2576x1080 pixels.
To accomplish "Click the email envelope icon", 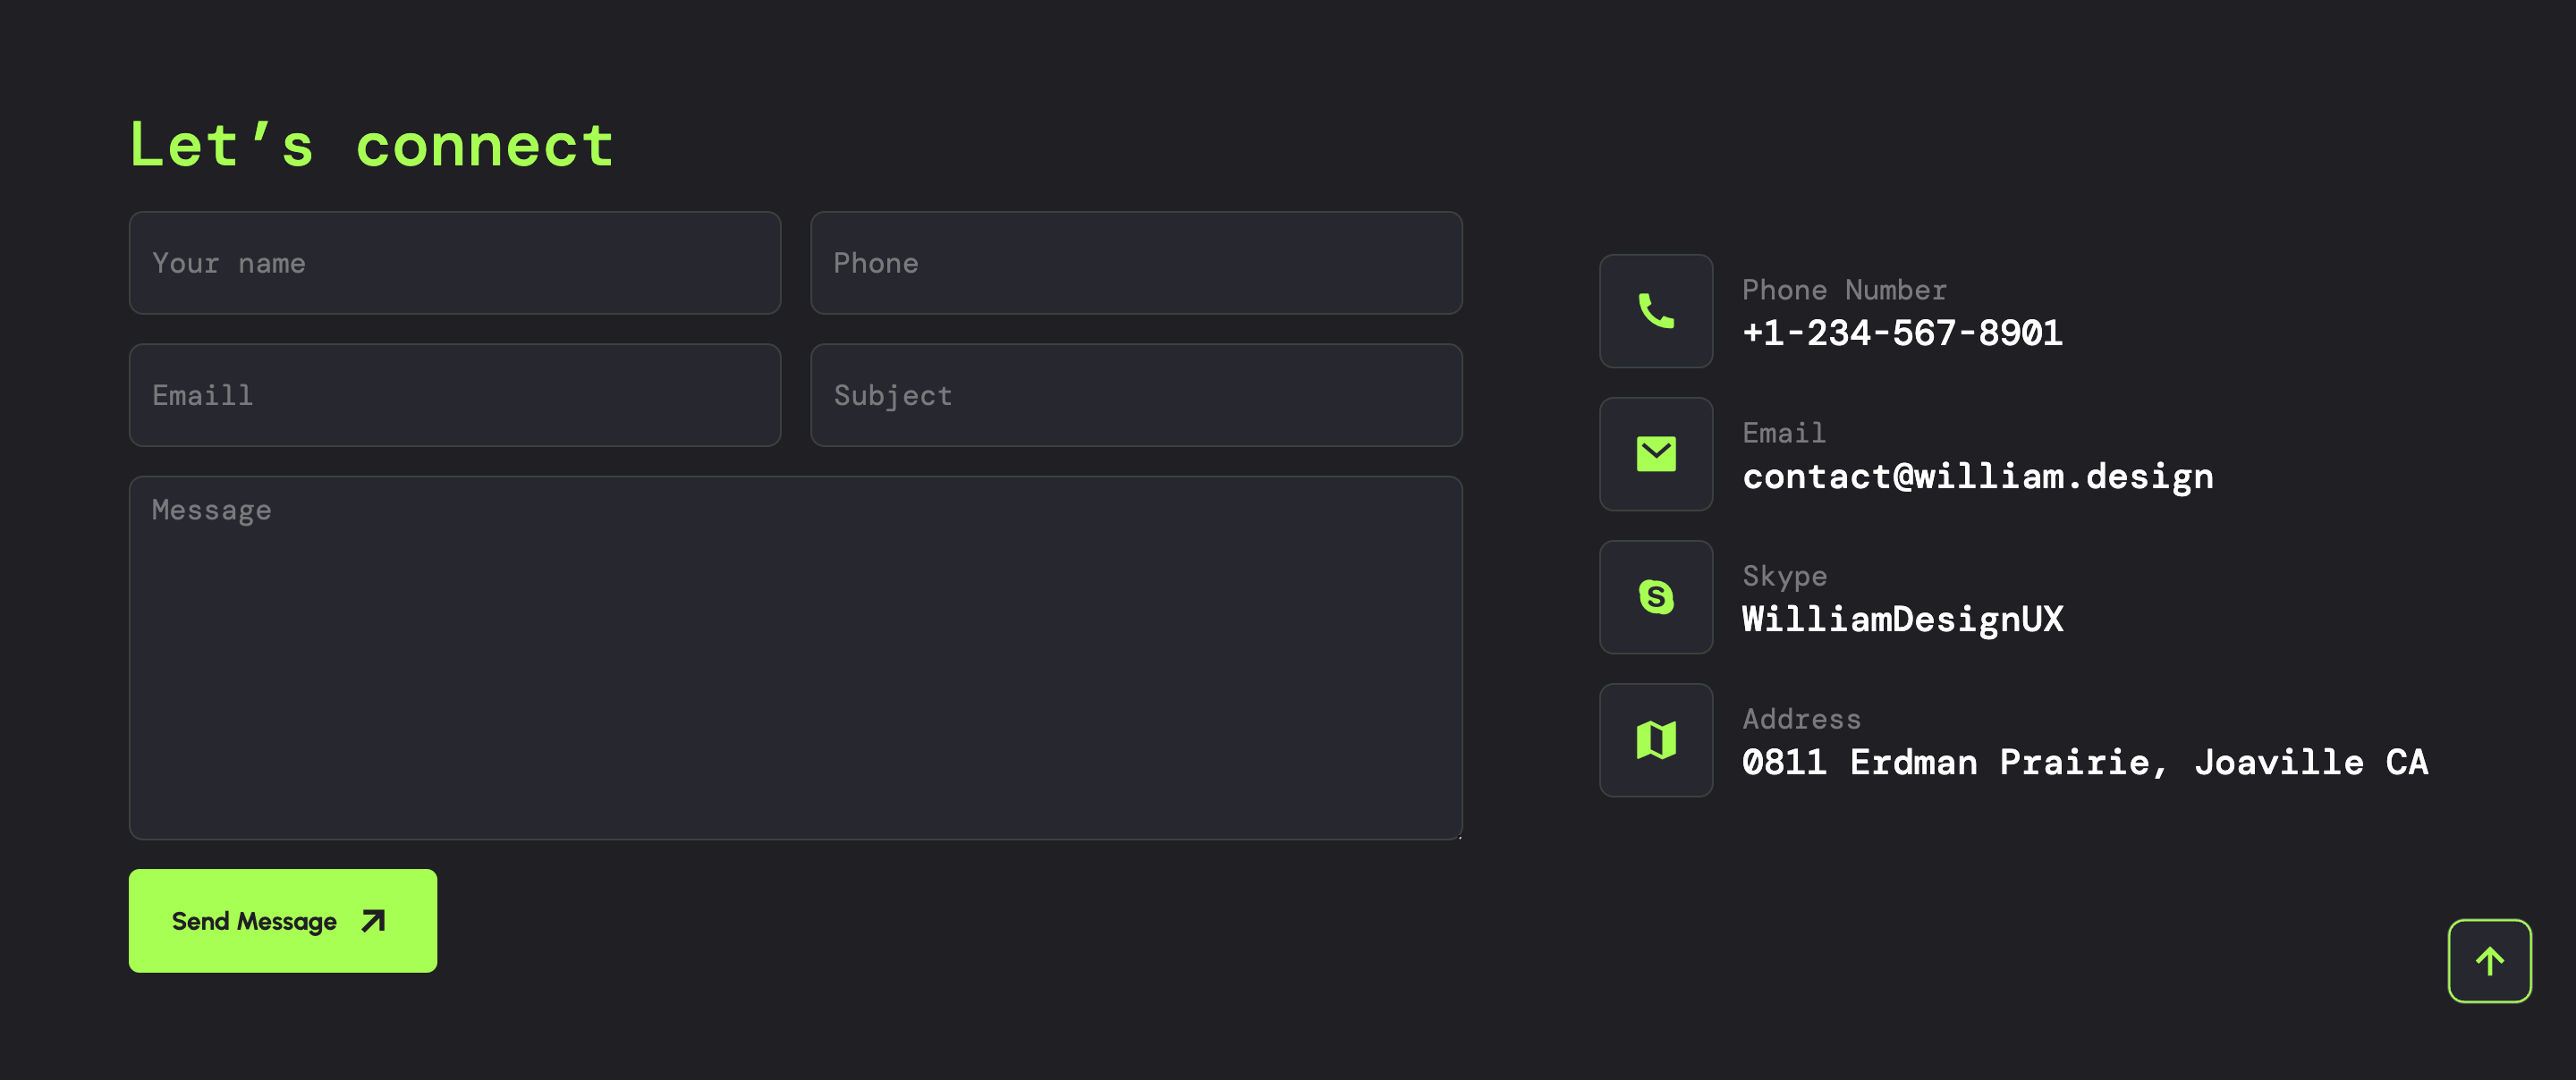I will (x=1656, y=454).
